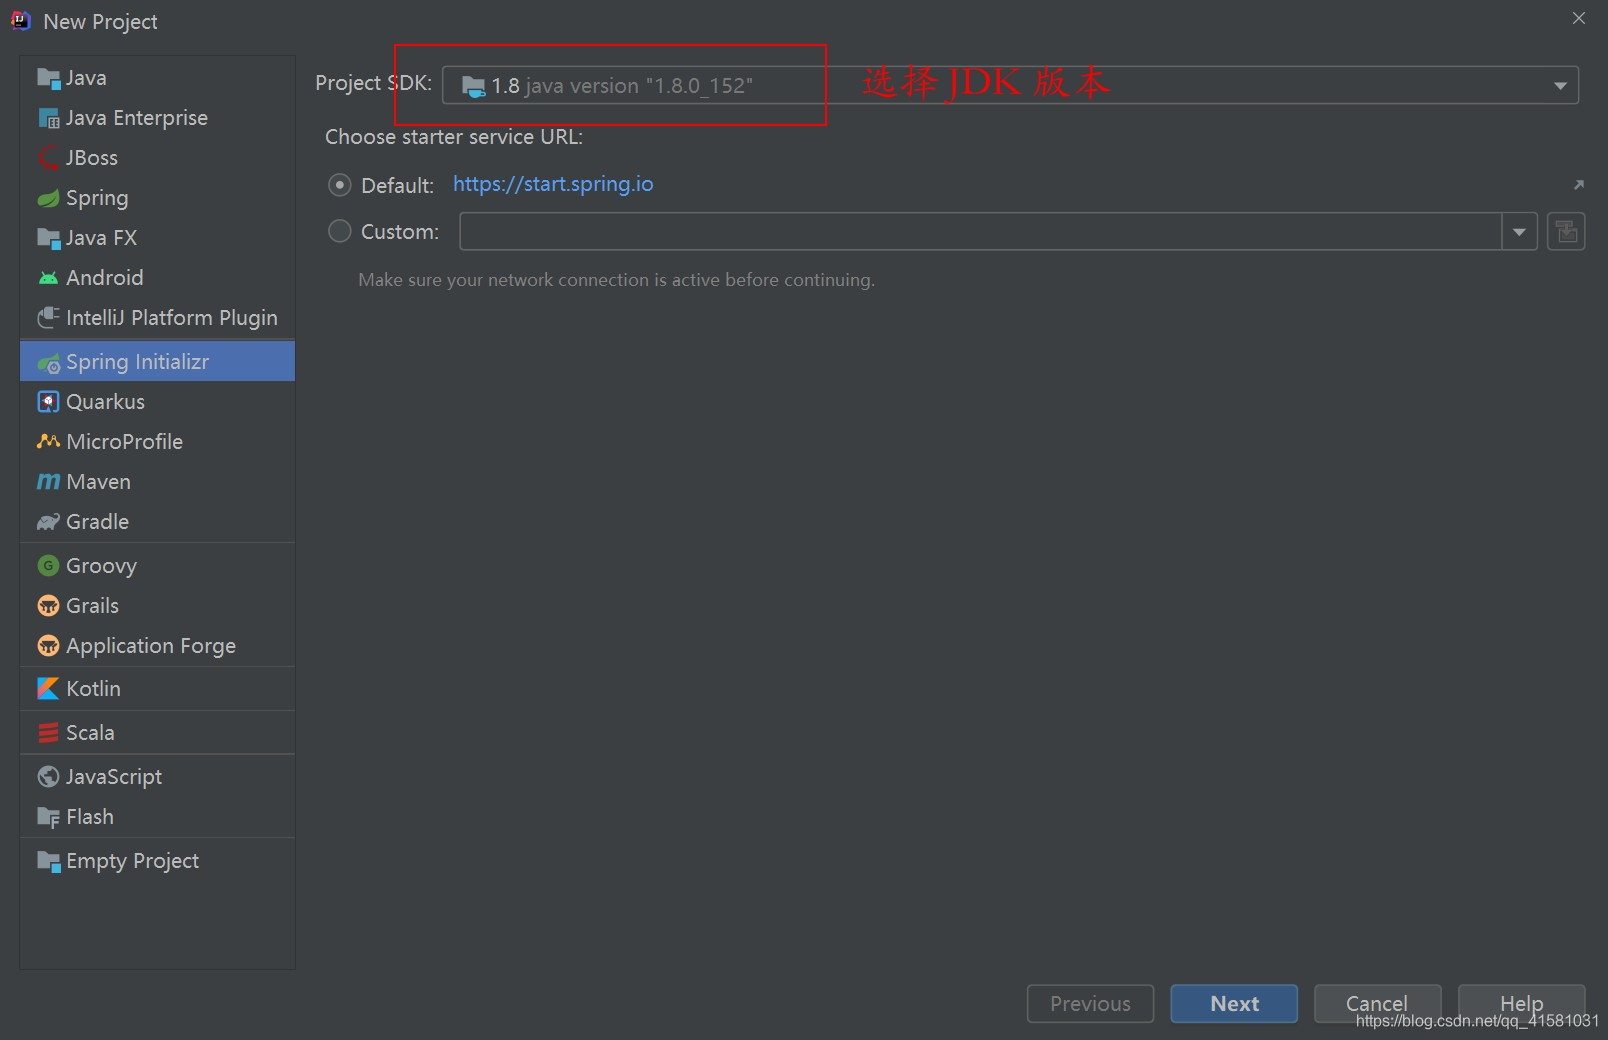
Task: Click the MicroProfile icon
Action: [x=48, y=442]
